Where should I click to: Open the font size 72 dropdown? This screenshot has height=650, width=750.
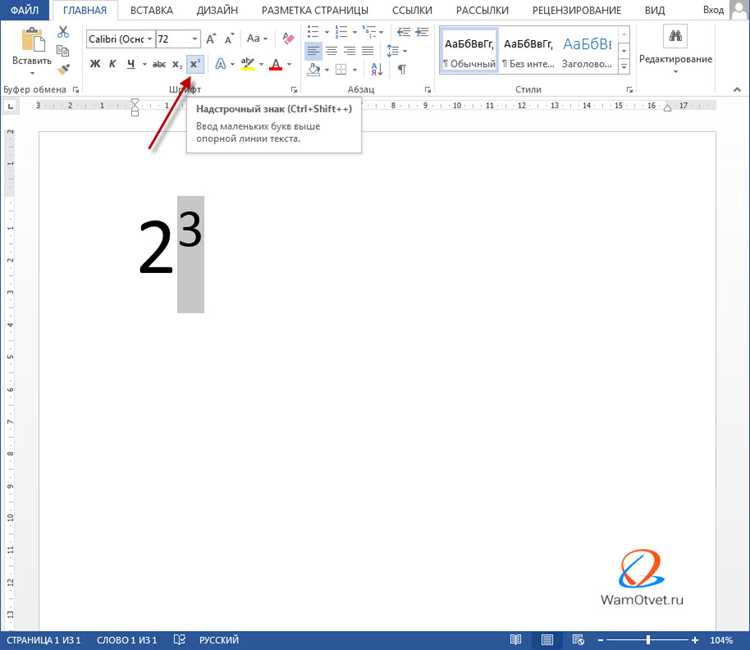195,39
